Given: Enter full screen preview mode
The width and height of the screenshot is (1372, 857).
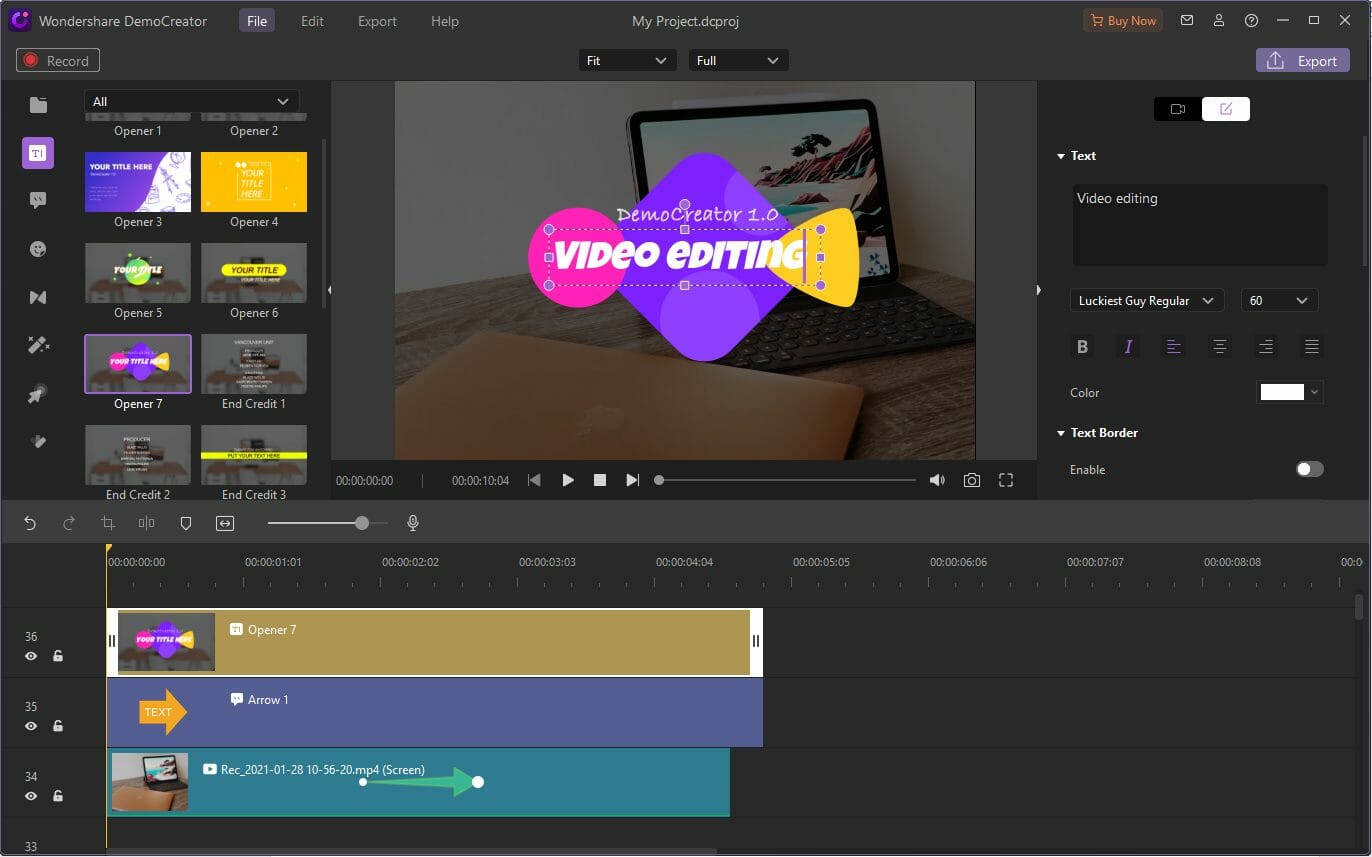Looking at the screenshot, I should click(x=1006, y=480).
